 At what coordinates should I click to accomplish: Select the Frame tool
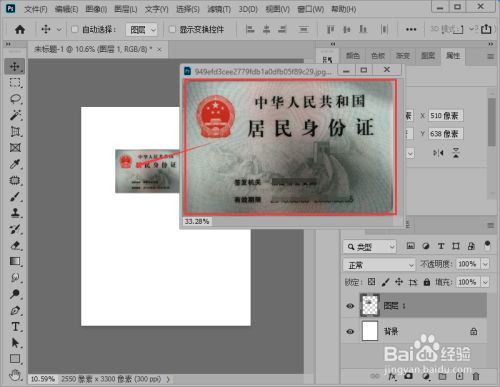[x=15, y=147]
